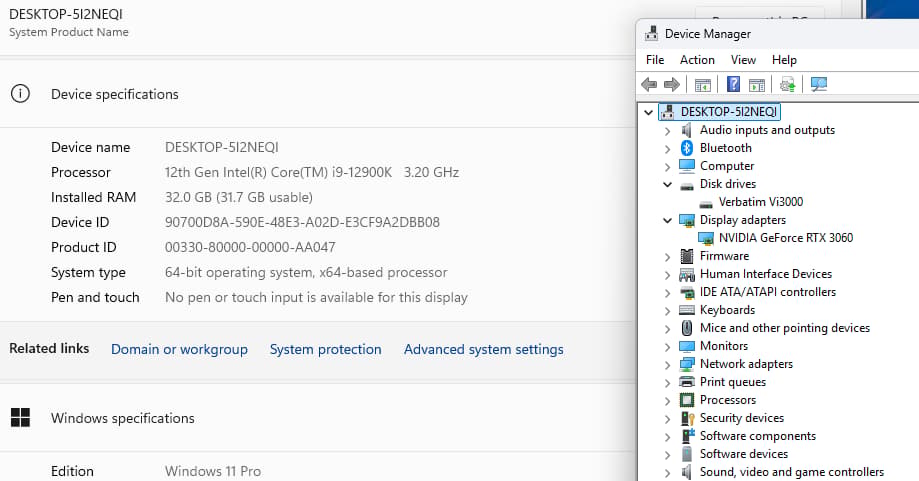The width and height of the screenshot is (919, 481).
Task: Select the Security devices tree label
Action: pos(741,418)
